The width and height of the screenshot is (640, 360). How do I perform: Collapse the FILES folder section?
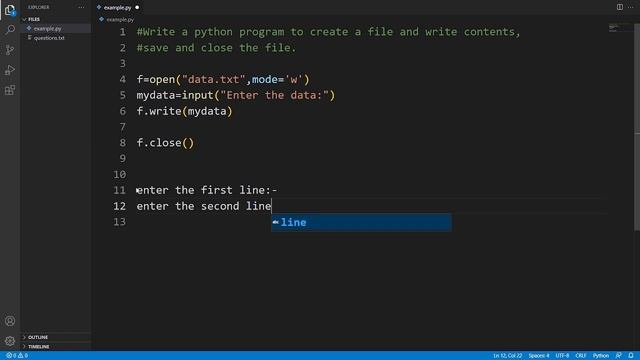56,19
